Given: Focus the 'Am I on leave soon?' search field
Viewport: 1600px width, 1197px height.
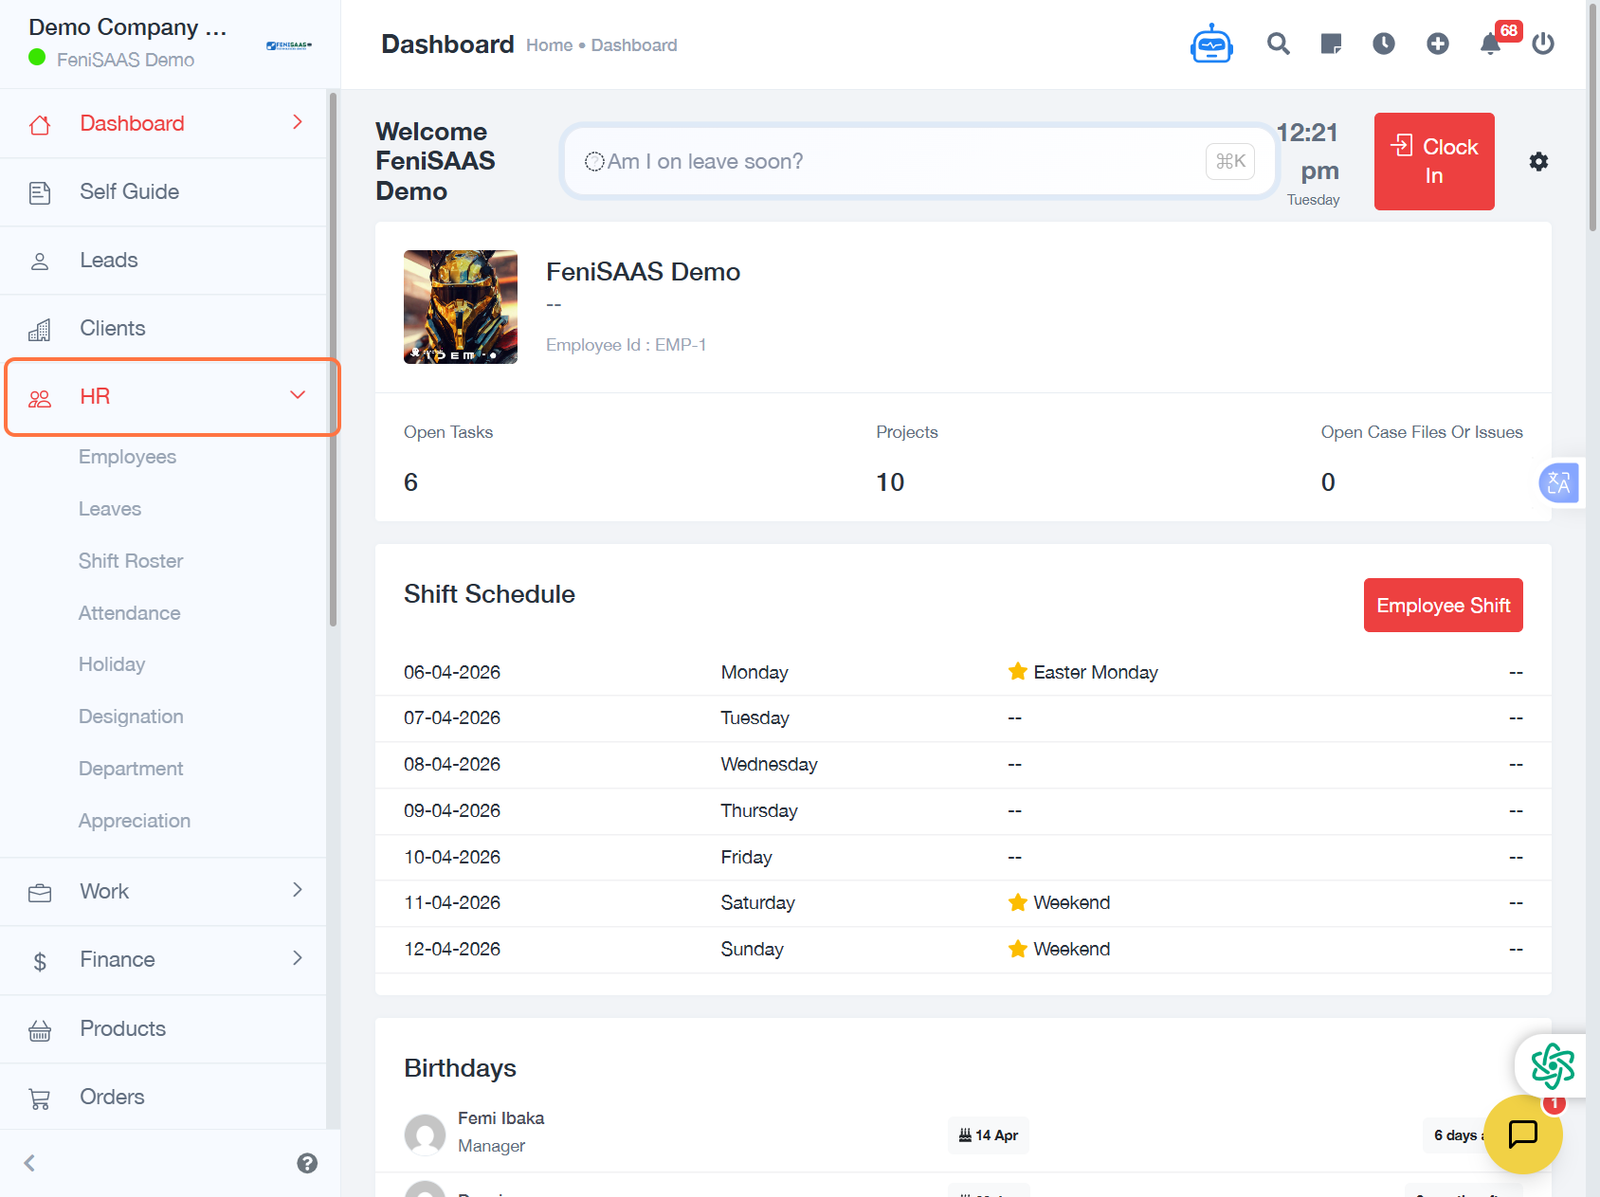Looking at the screenshot, I should pos(900,162).
